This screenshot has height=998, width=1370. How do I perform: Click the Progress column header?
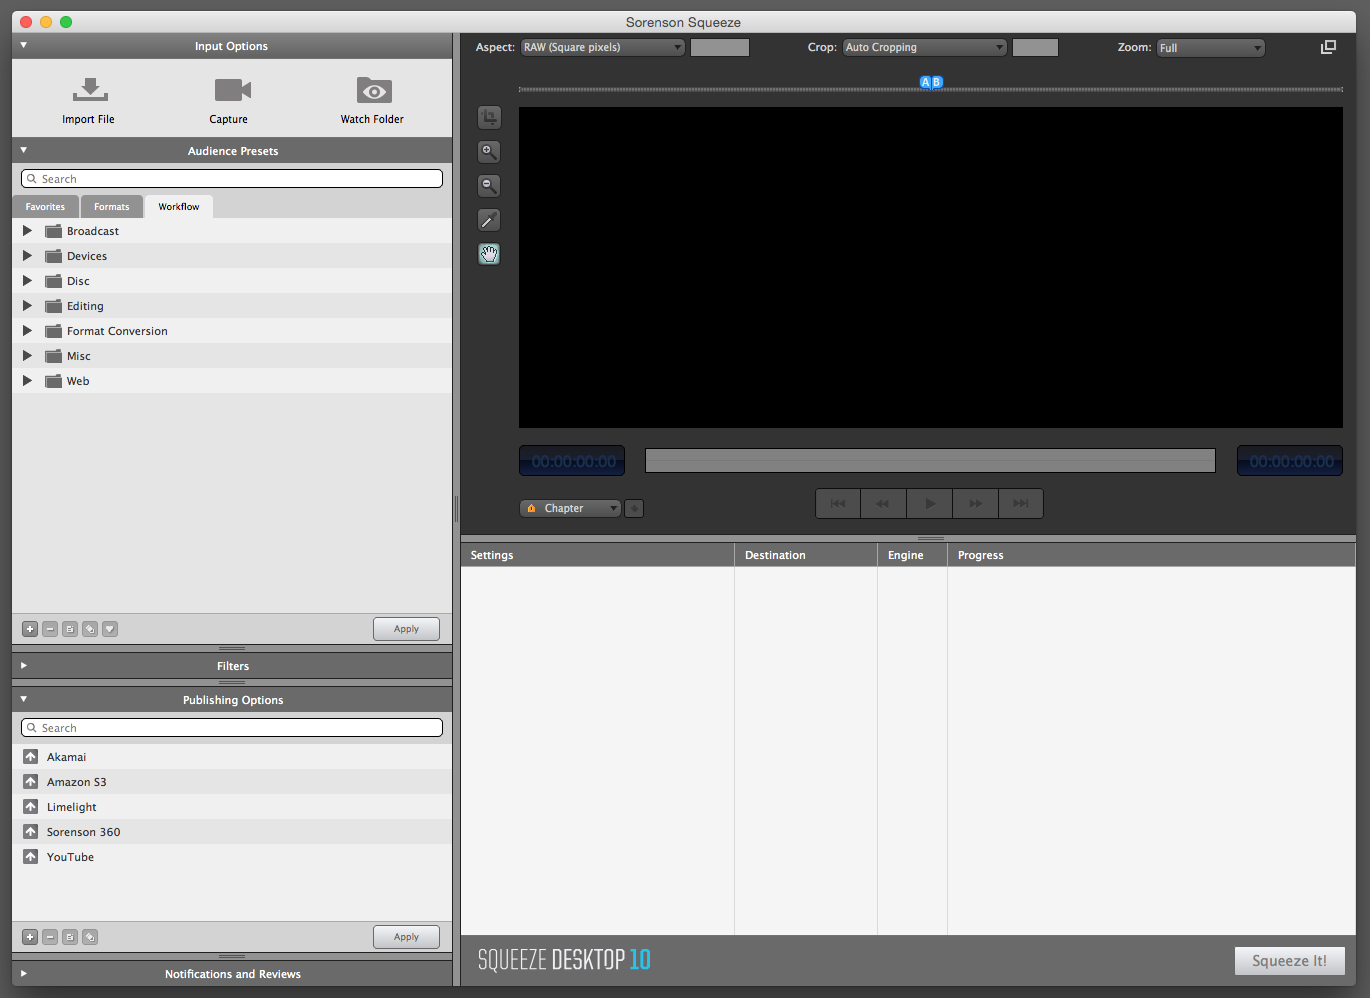(1152, 555)
